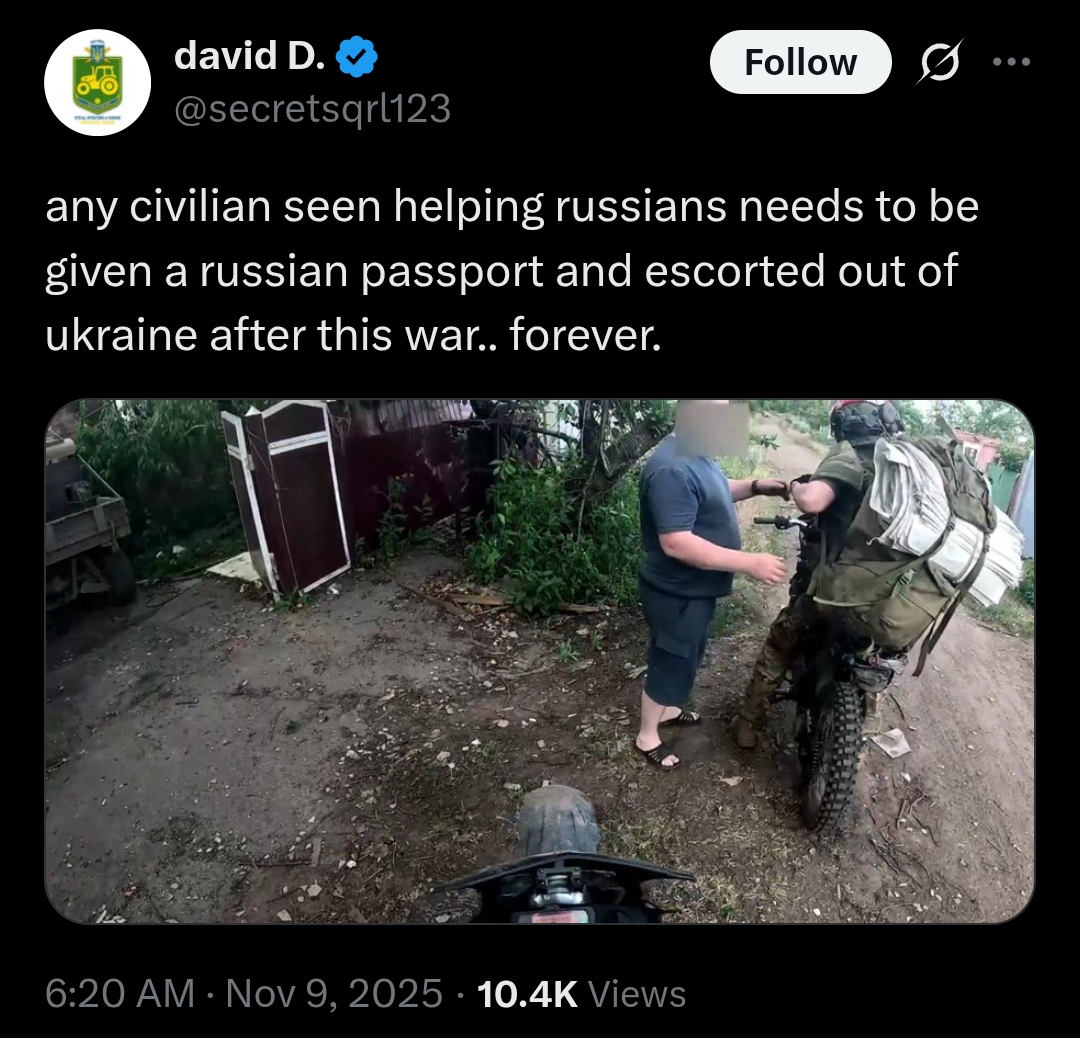Click the 6:20 AM post time
The image size is (1080, 1038).
(120, 994)
